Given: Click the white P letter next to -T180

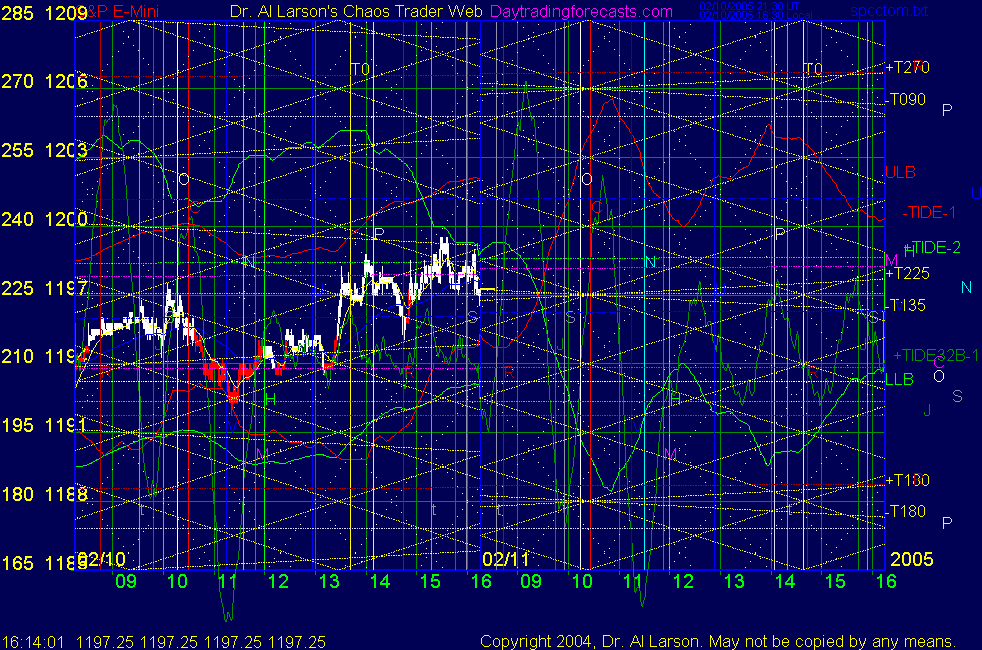Looking at the screenshot, I should point(947,522).
